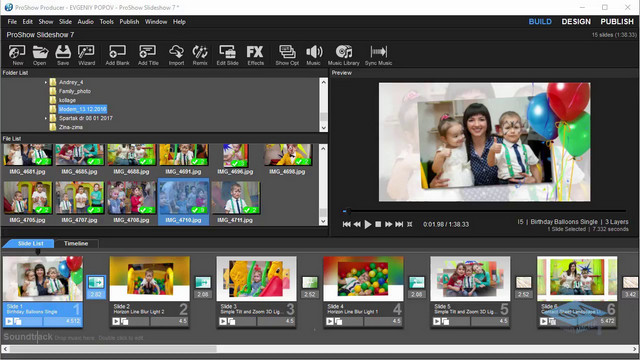The height and width of the screenshot is (360, 640).
Task: Select the Slide List tab
Action: (x=30, y=243)
